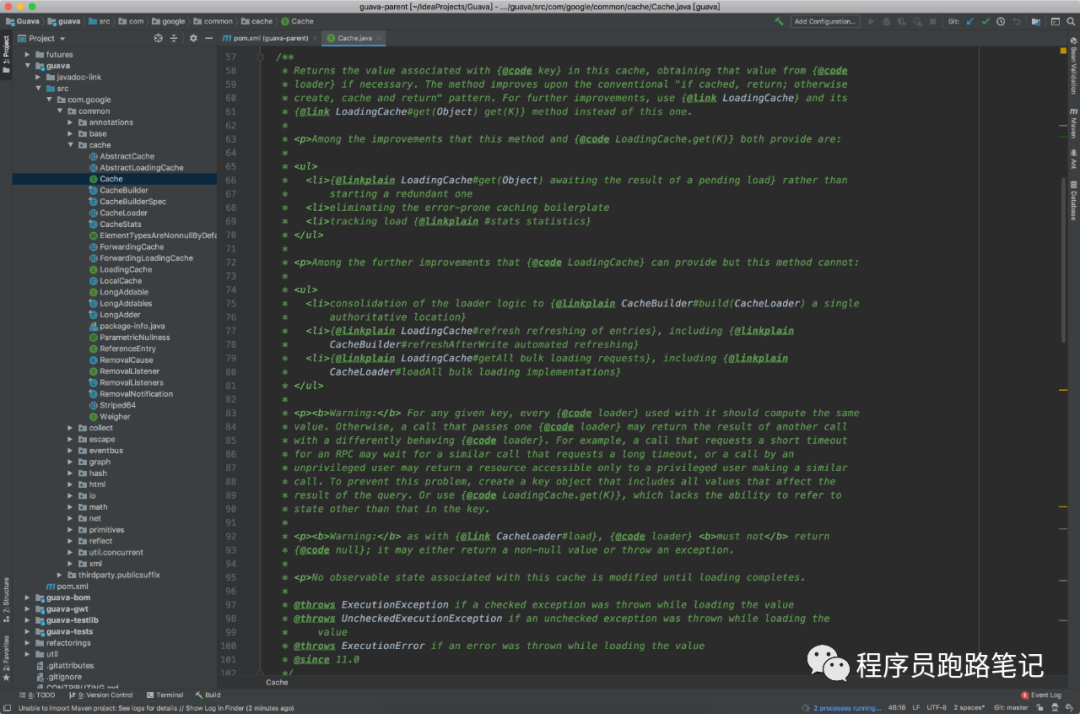1080x714 pixels.
Task: Expand the thirdparty.publicsuffix folder
Action: point(60,575)
